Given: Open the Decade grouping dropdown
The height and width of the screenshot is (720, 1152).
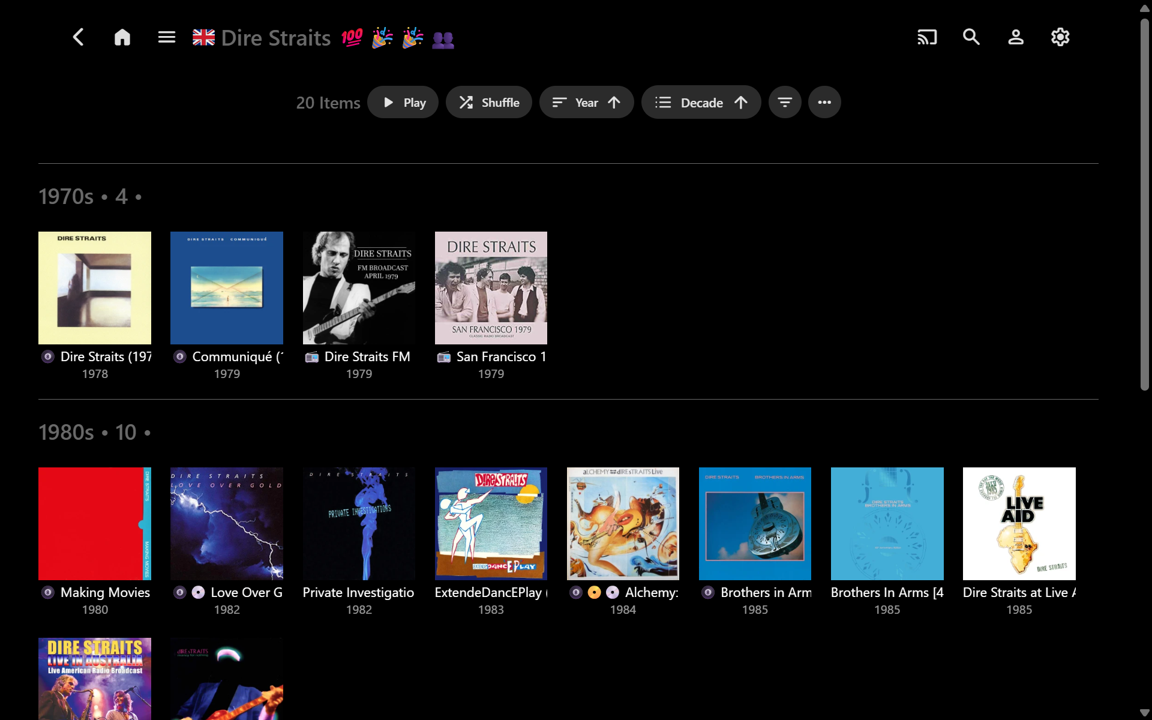Looking at the screenshot, I should 701,102.
